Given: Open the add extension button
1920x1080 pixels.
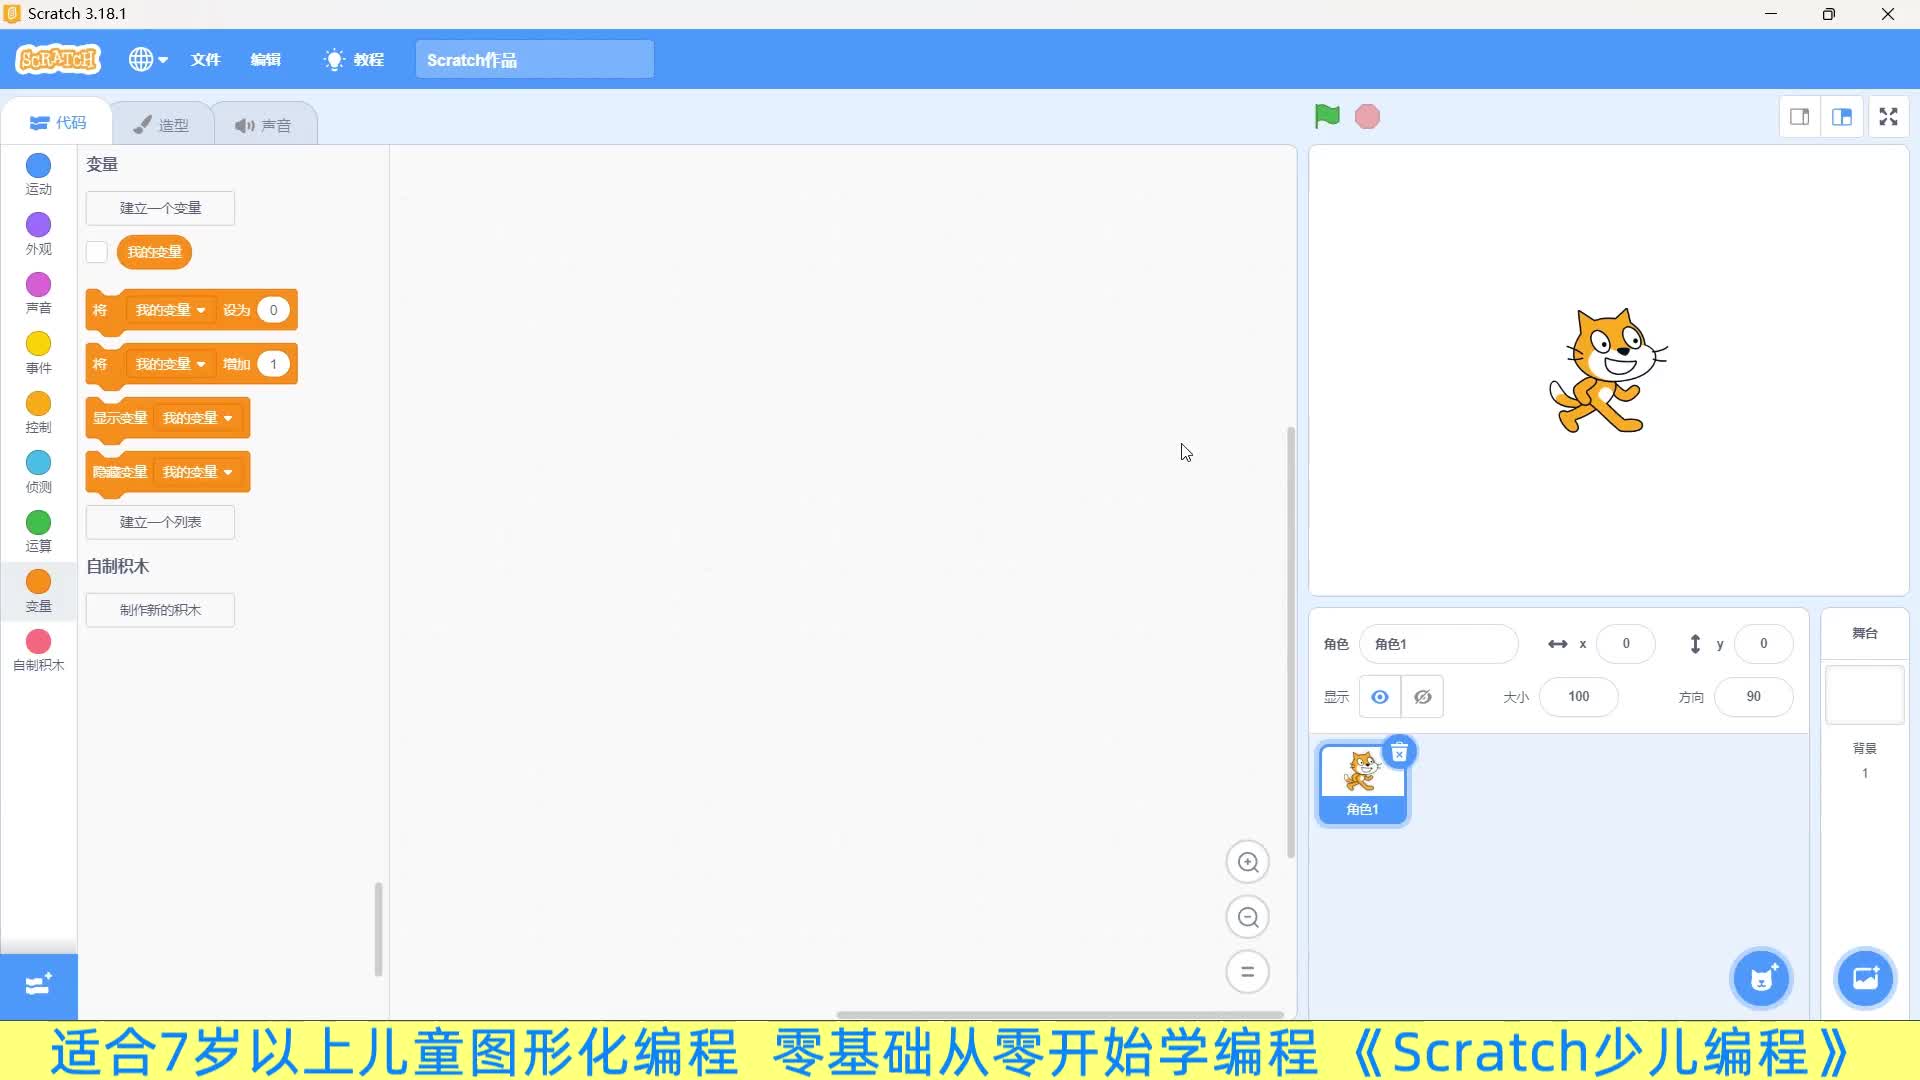Looking at the screenshot, I should [38, 985].
